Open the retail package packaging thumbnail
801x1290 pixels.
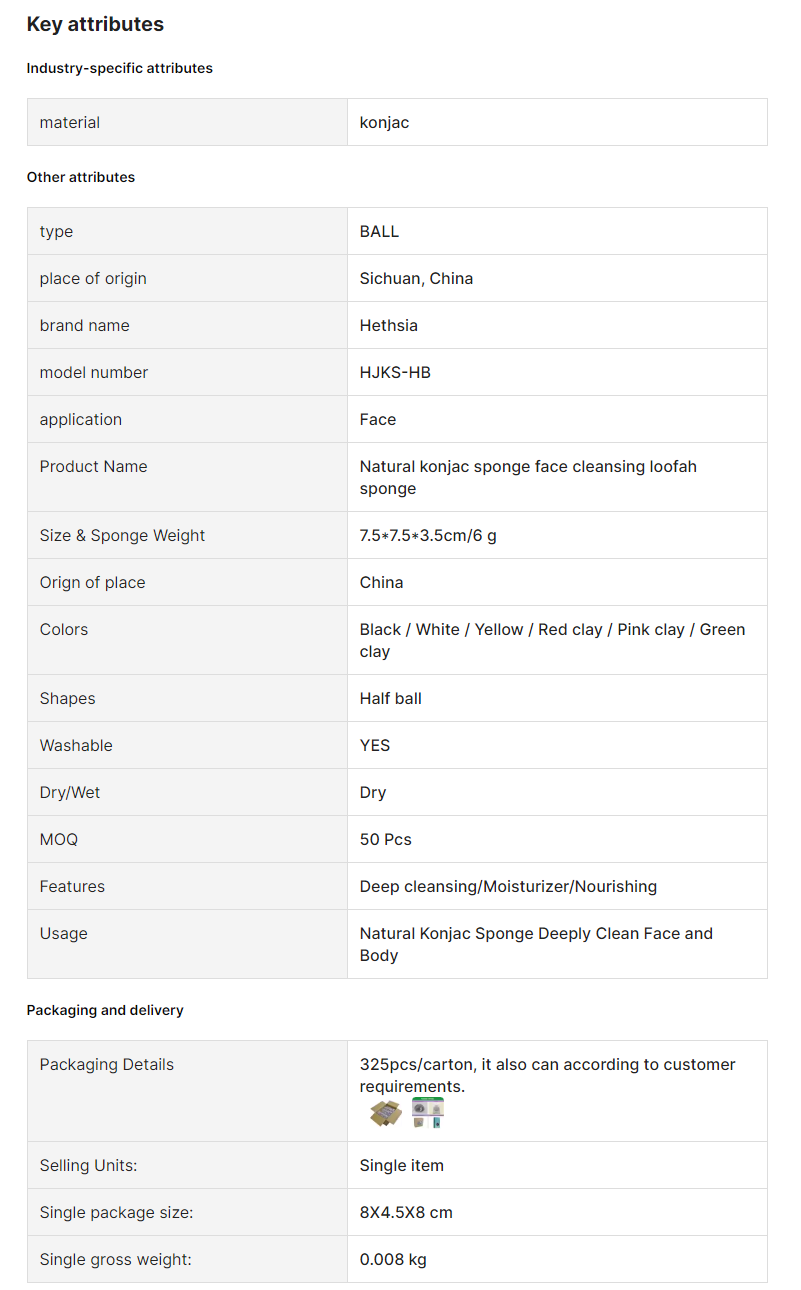428,1113
